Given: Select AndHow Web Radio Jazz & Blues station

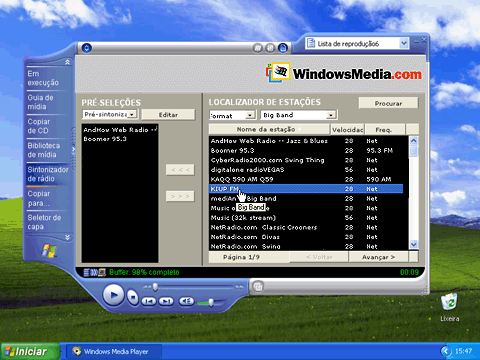Looking at the screenshot, I should [x=306, y=141].
